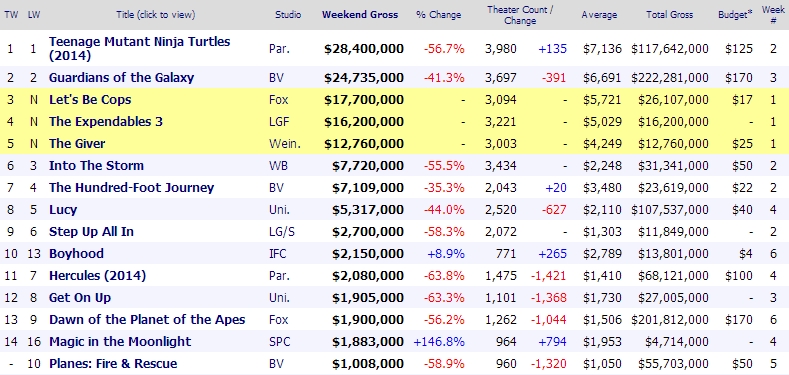Screen dimensions: 789x375
Task: Open The Hundred-Foot Journey page
Action: pos(131,188)
